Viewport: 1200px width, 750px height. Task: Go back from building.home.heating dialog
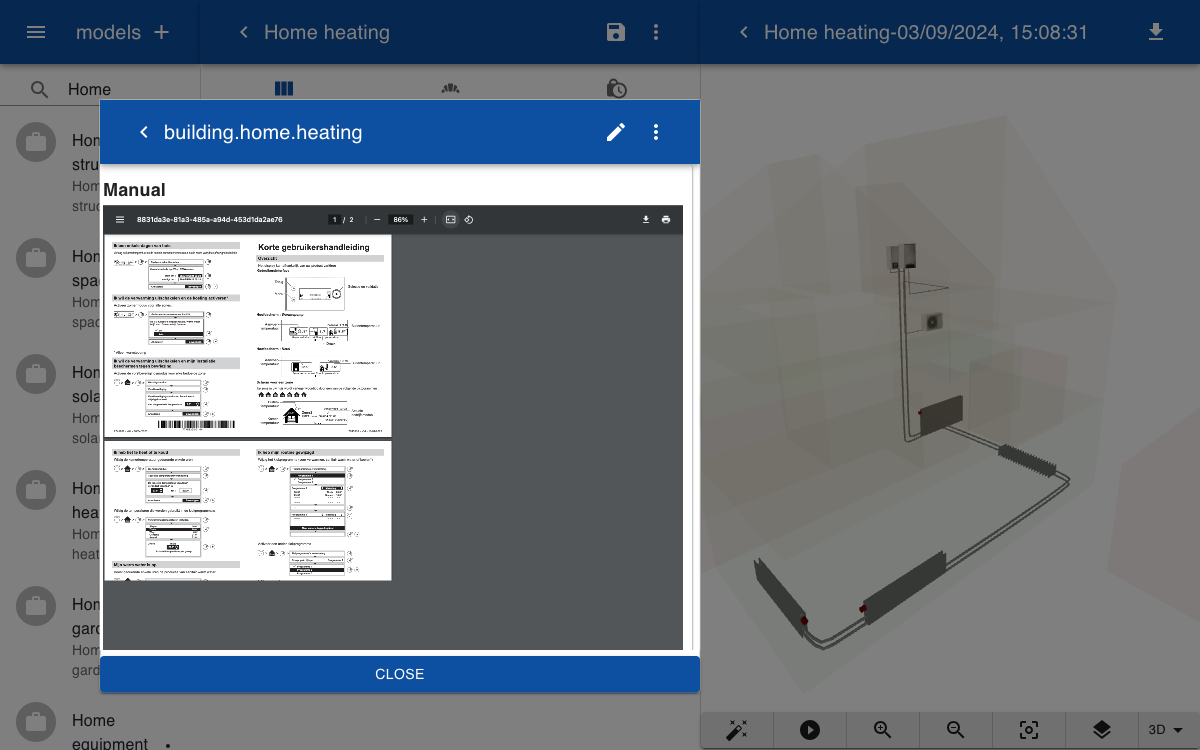(143, 132)
